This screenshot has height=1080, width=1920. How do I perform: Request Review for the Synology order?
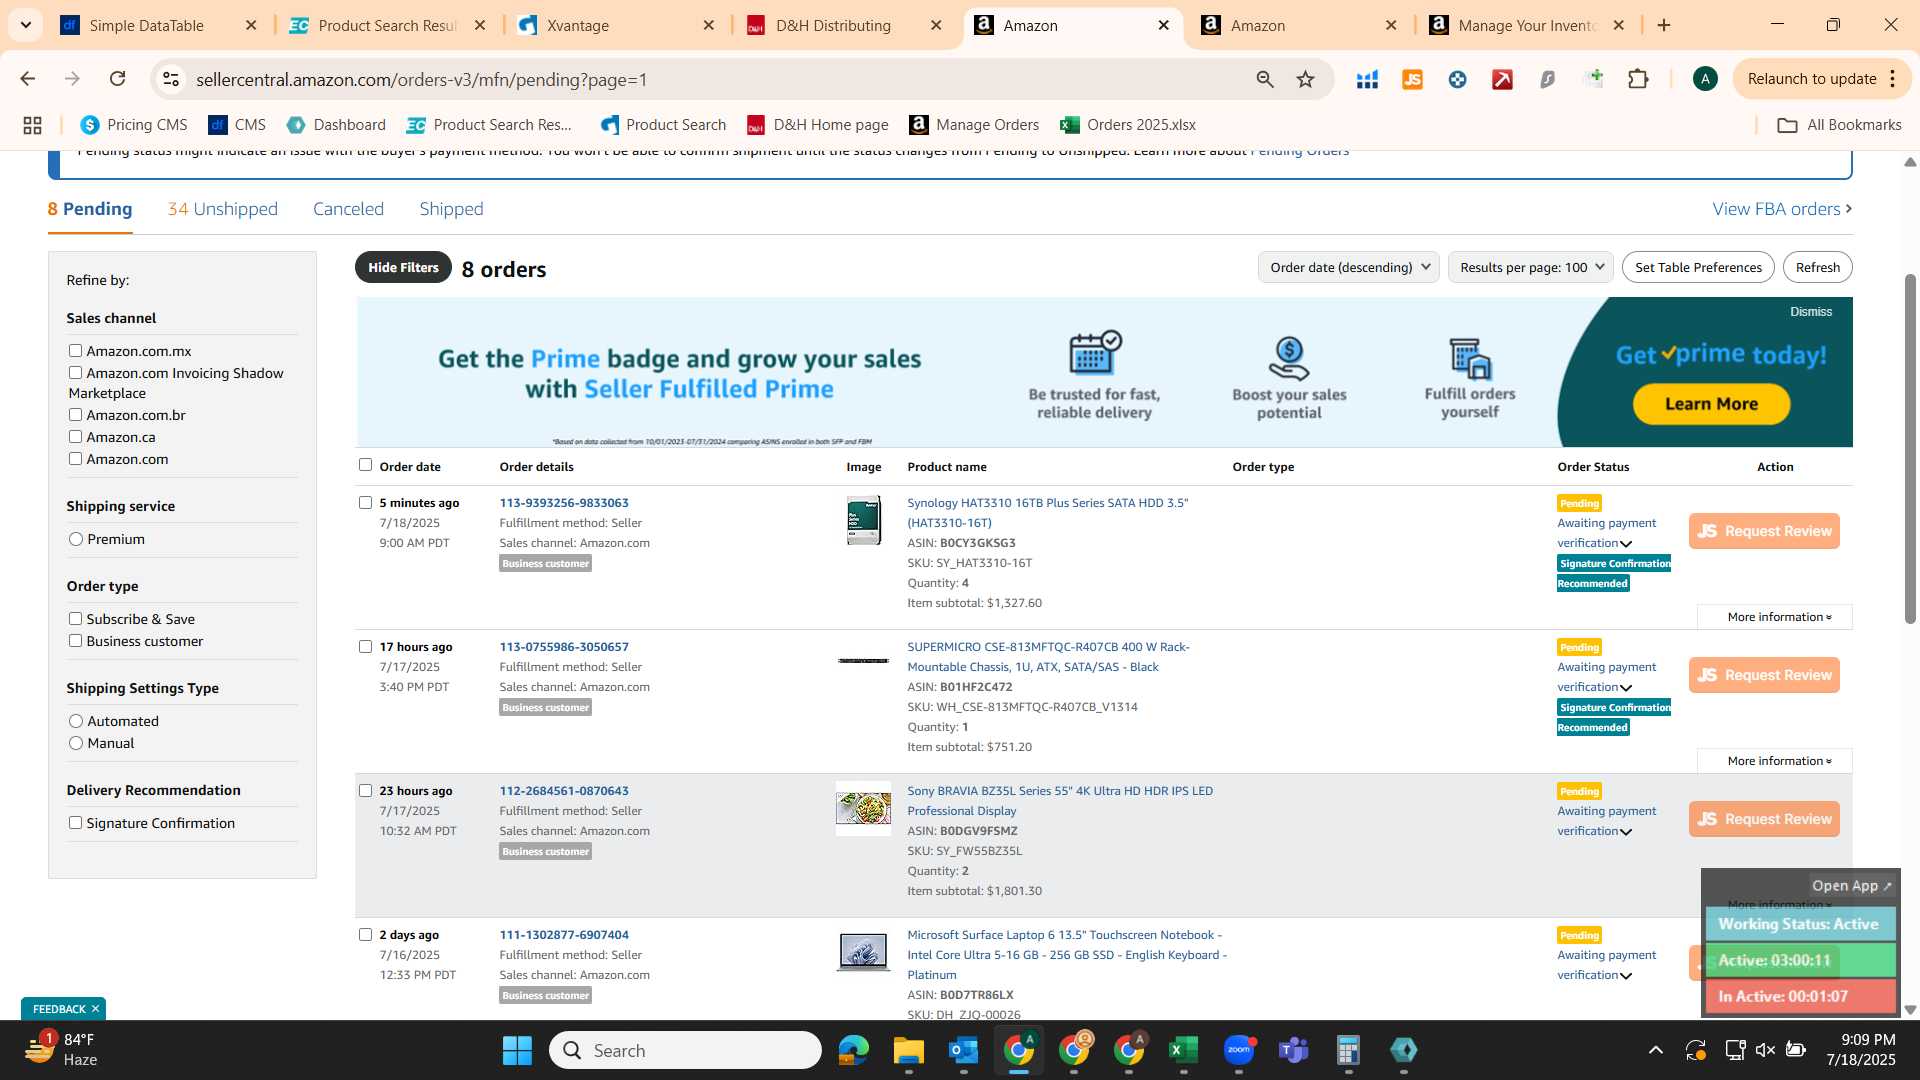[x=1764, y=531]
